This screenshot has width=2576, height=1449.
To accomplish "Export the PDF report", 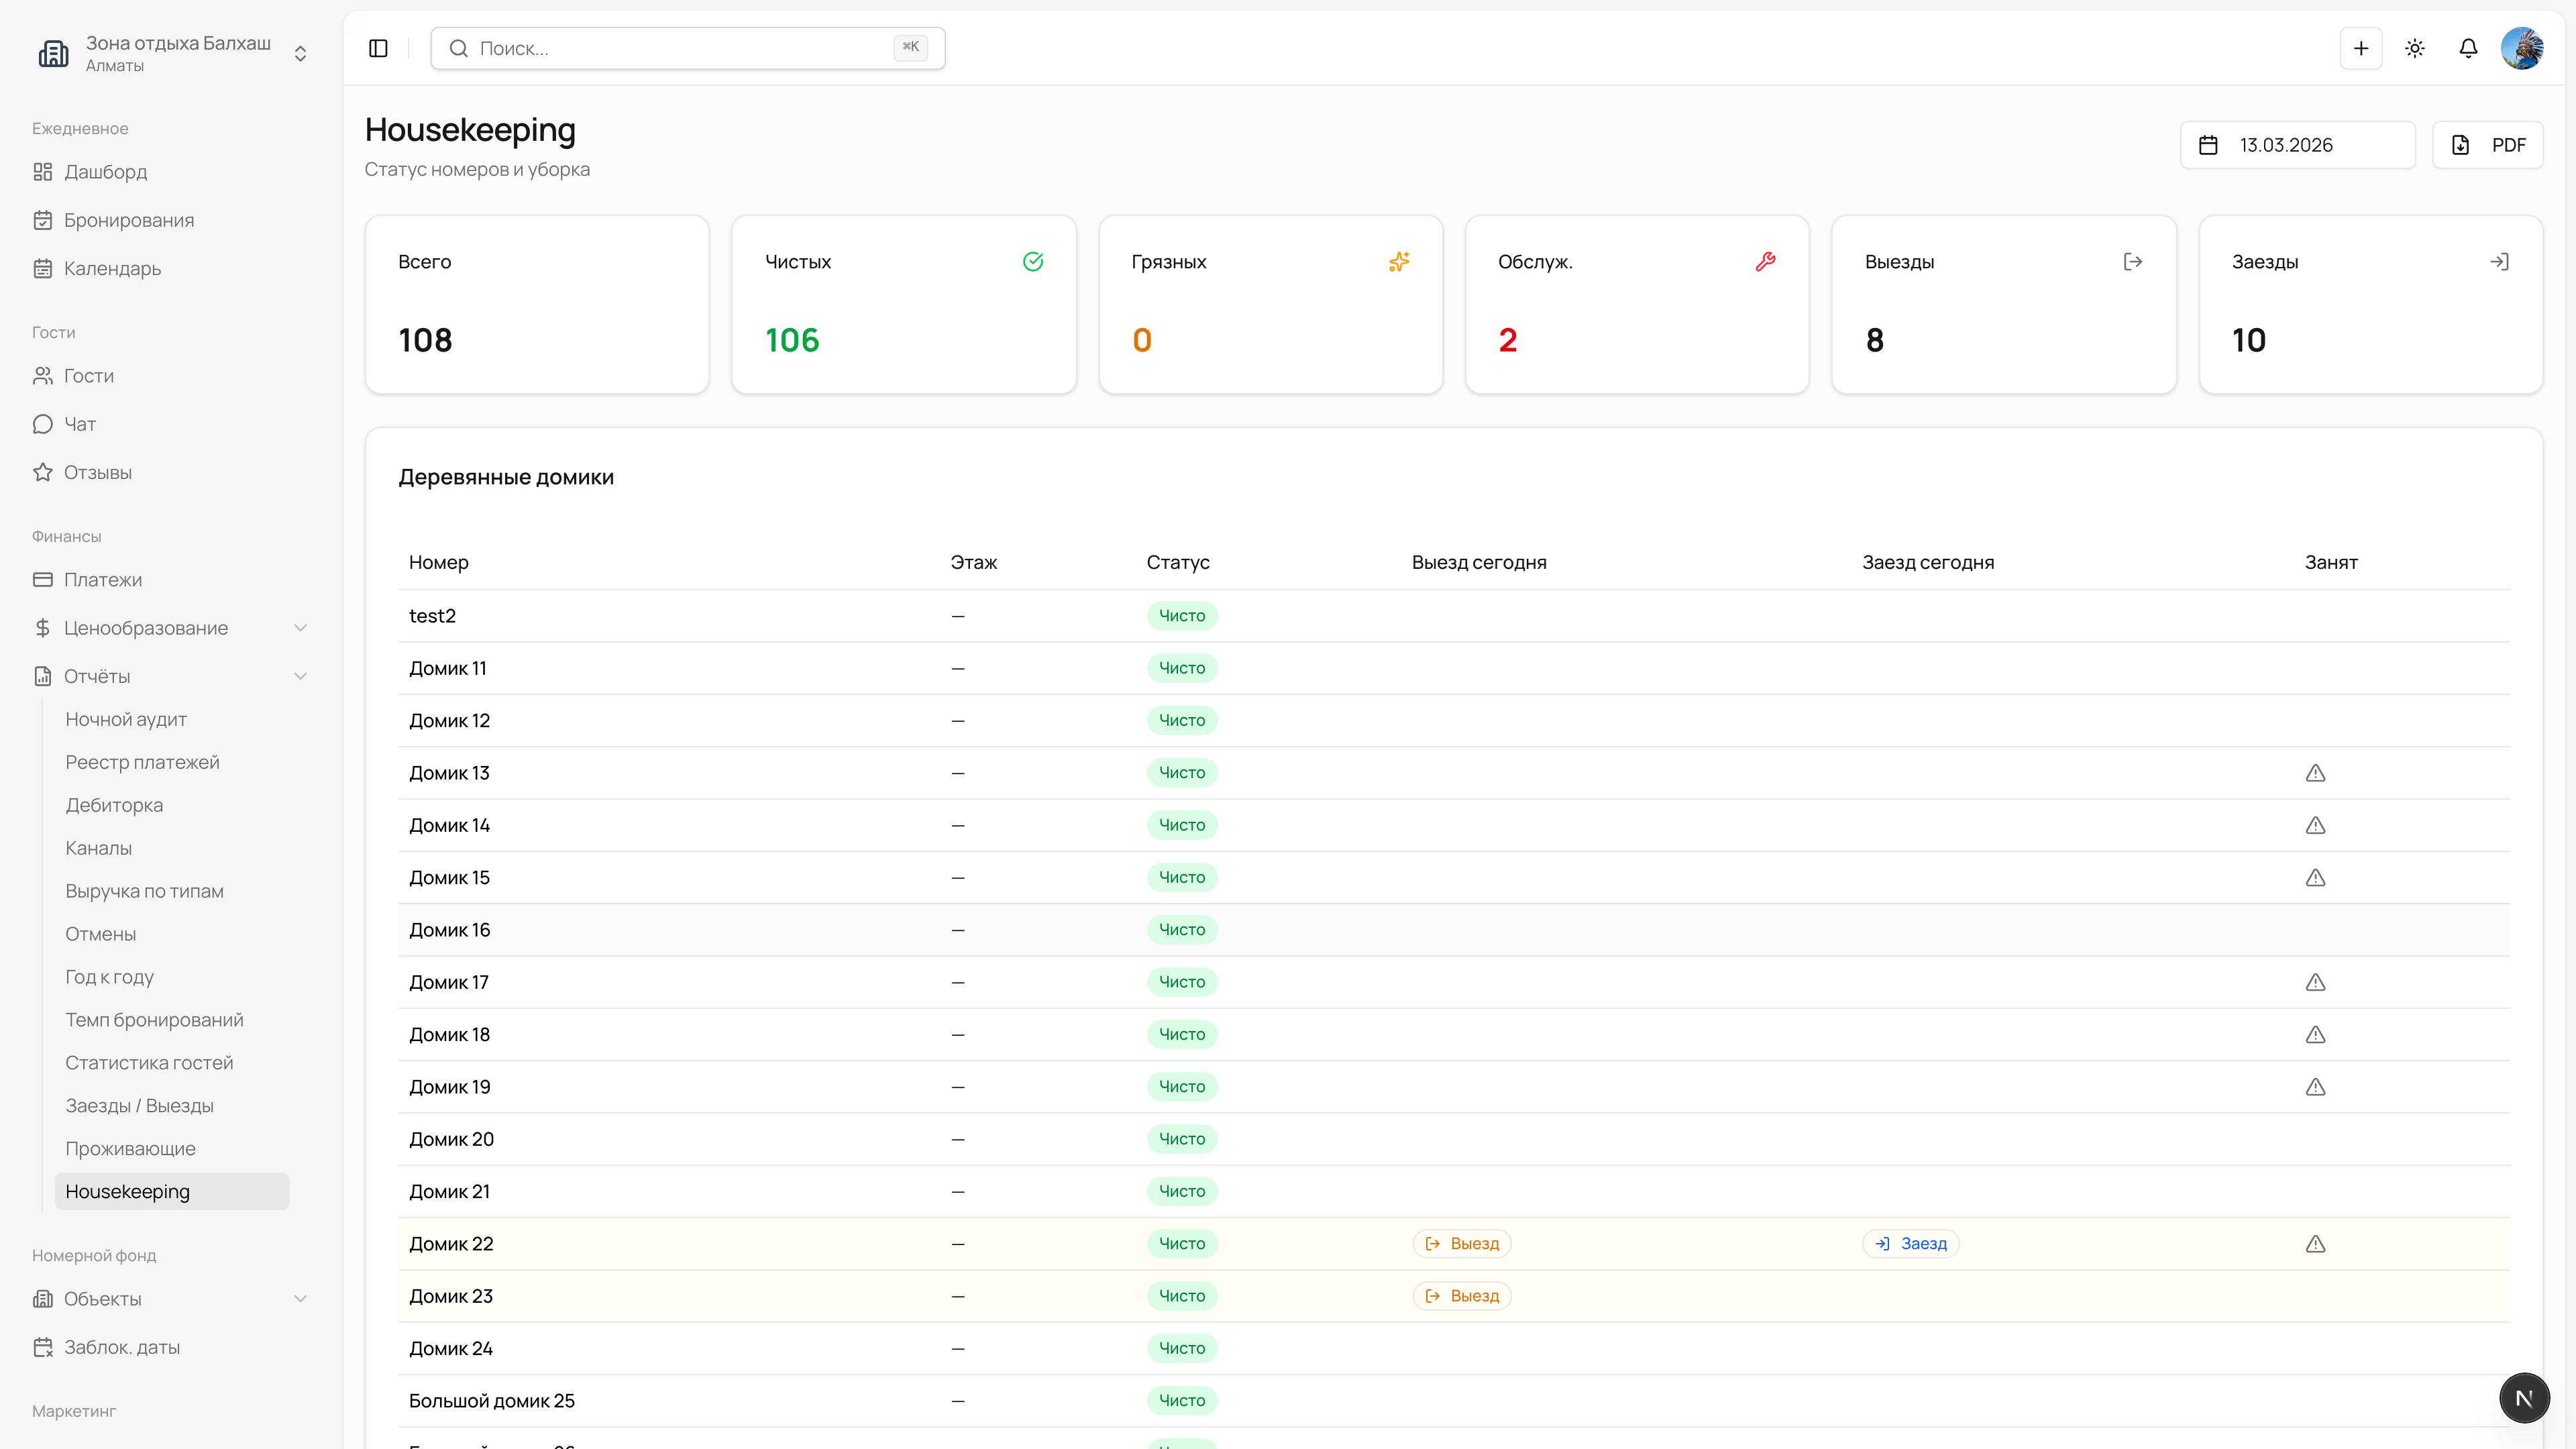I will click(2487, 145).
